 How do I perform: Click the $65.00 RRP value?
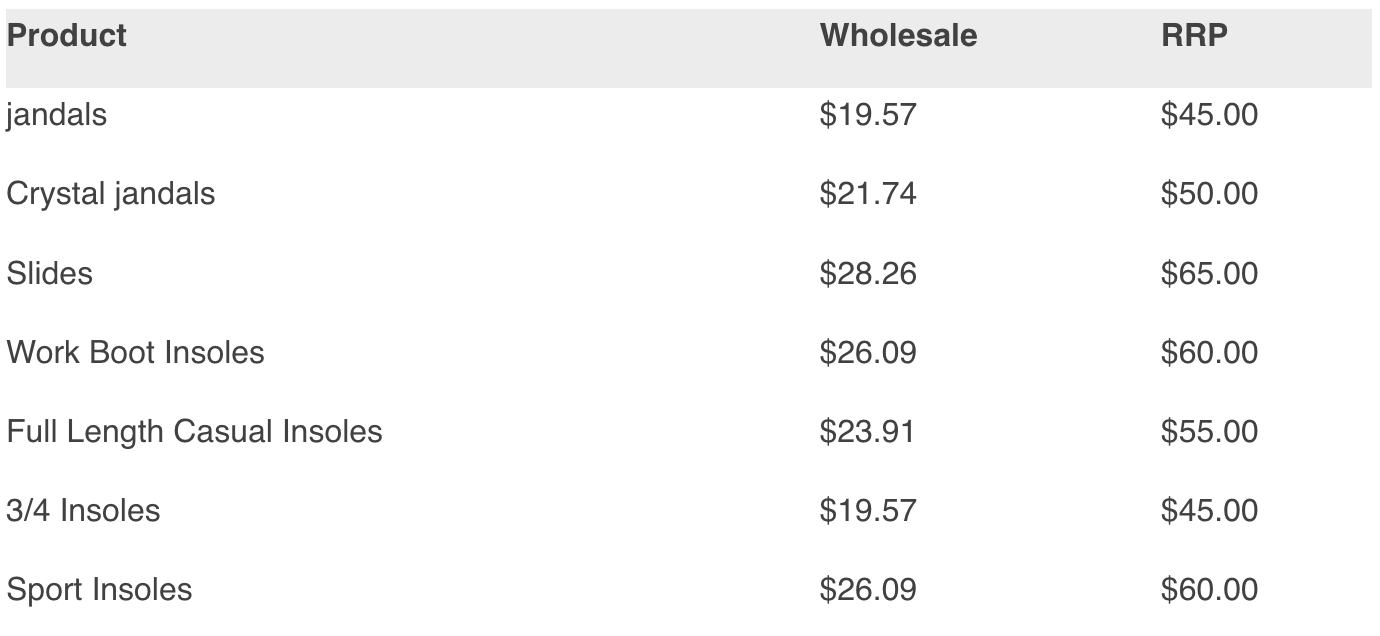point(1209,273)
